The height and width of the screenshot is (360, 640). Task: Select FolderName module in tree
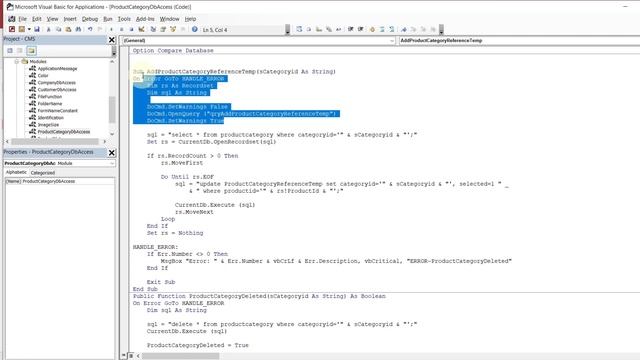pyautogui.click(x=50, y=104)
